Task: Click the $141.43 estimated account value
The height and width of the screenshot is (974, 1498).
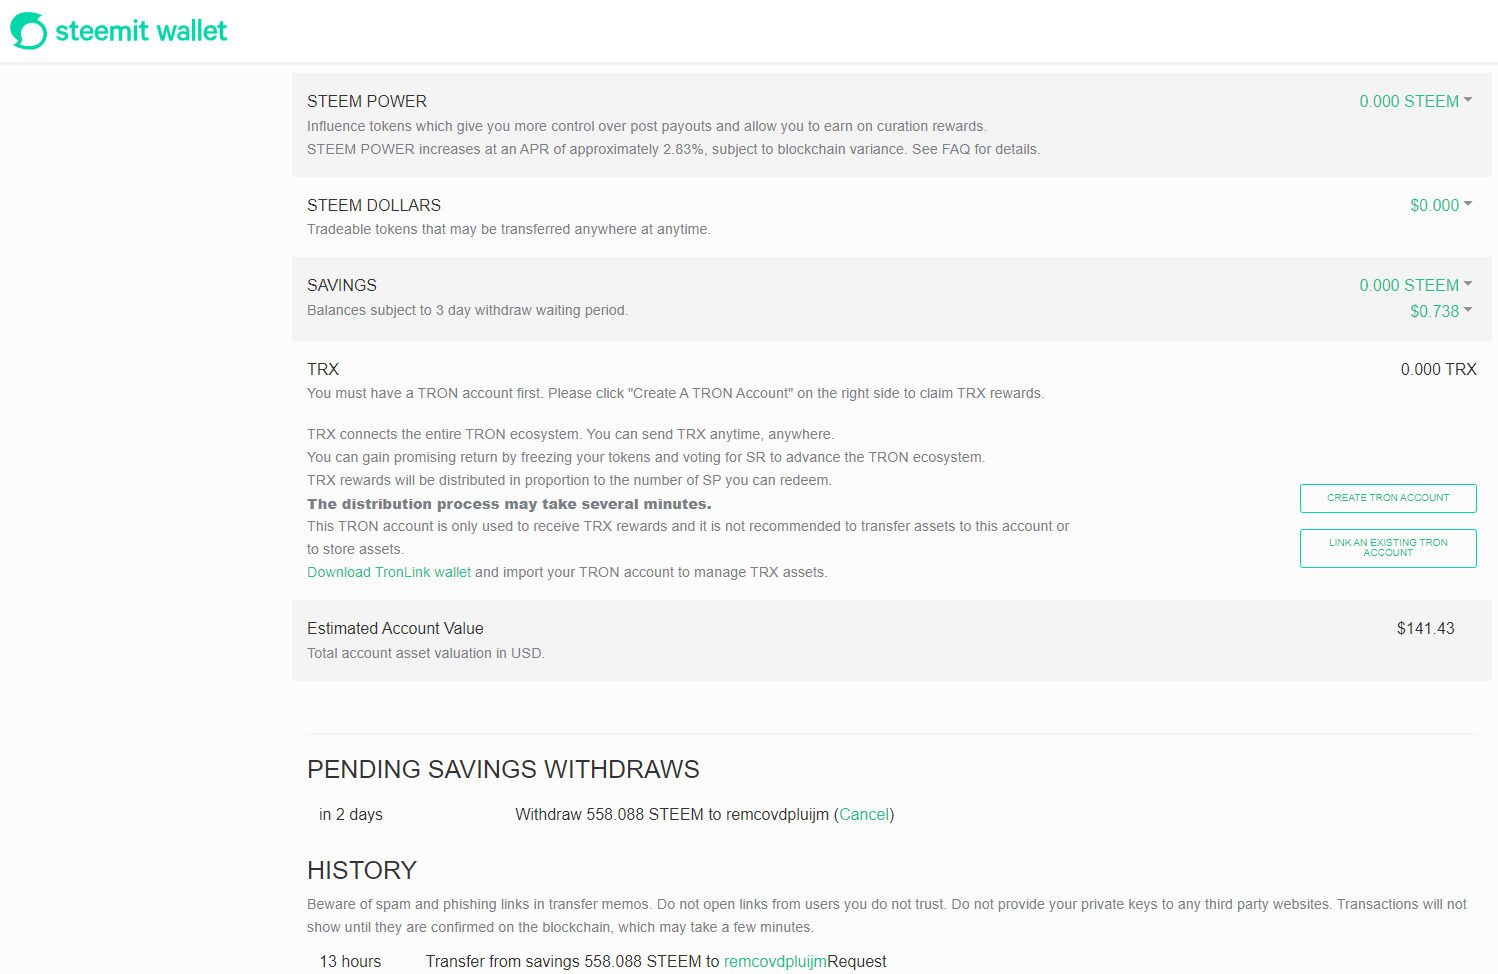Action: click(x=1425, y=628)
